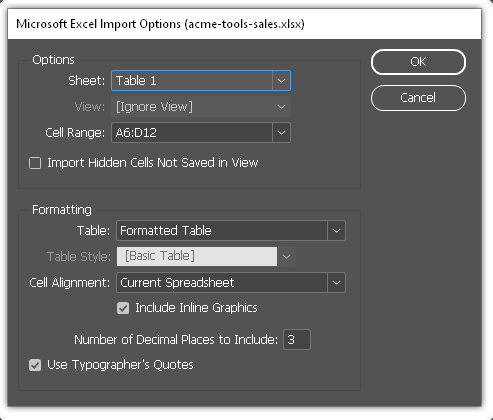
Task: Click the Cancel button
Action: (x=418, y=98)
